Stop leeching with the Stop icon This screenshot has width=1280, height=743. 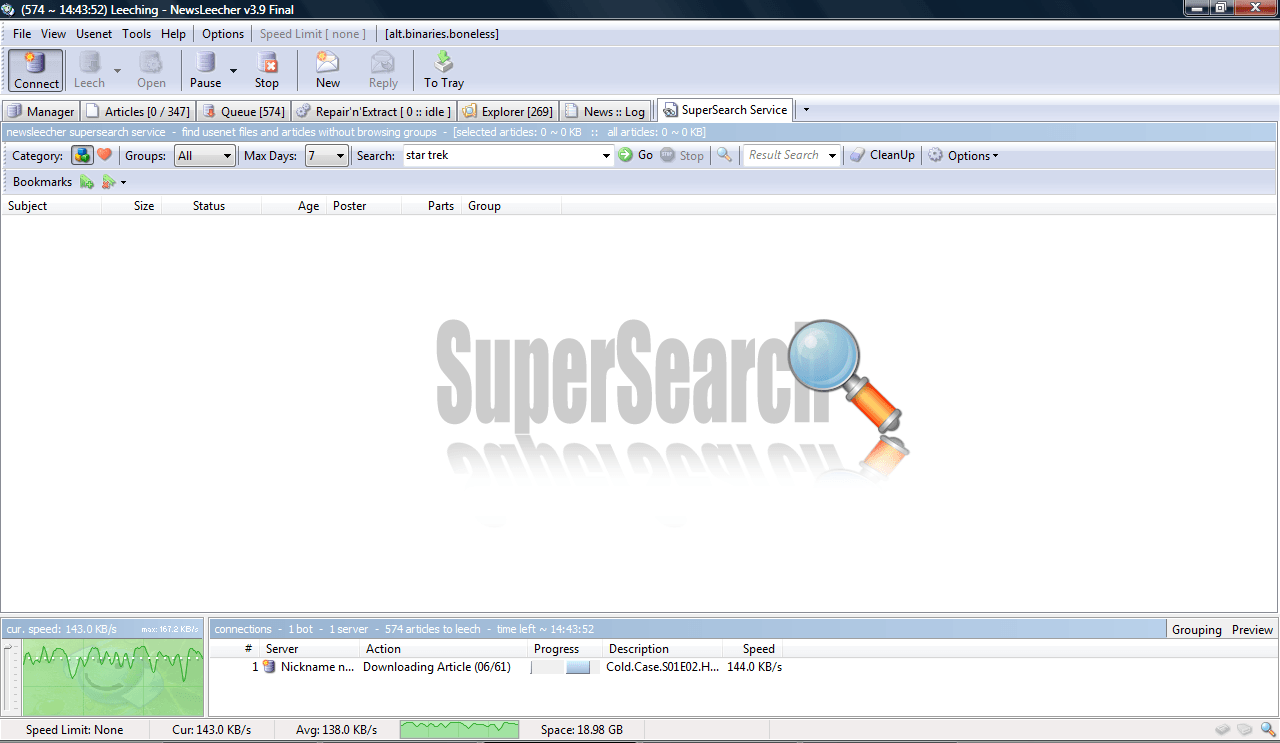point(267,71)
